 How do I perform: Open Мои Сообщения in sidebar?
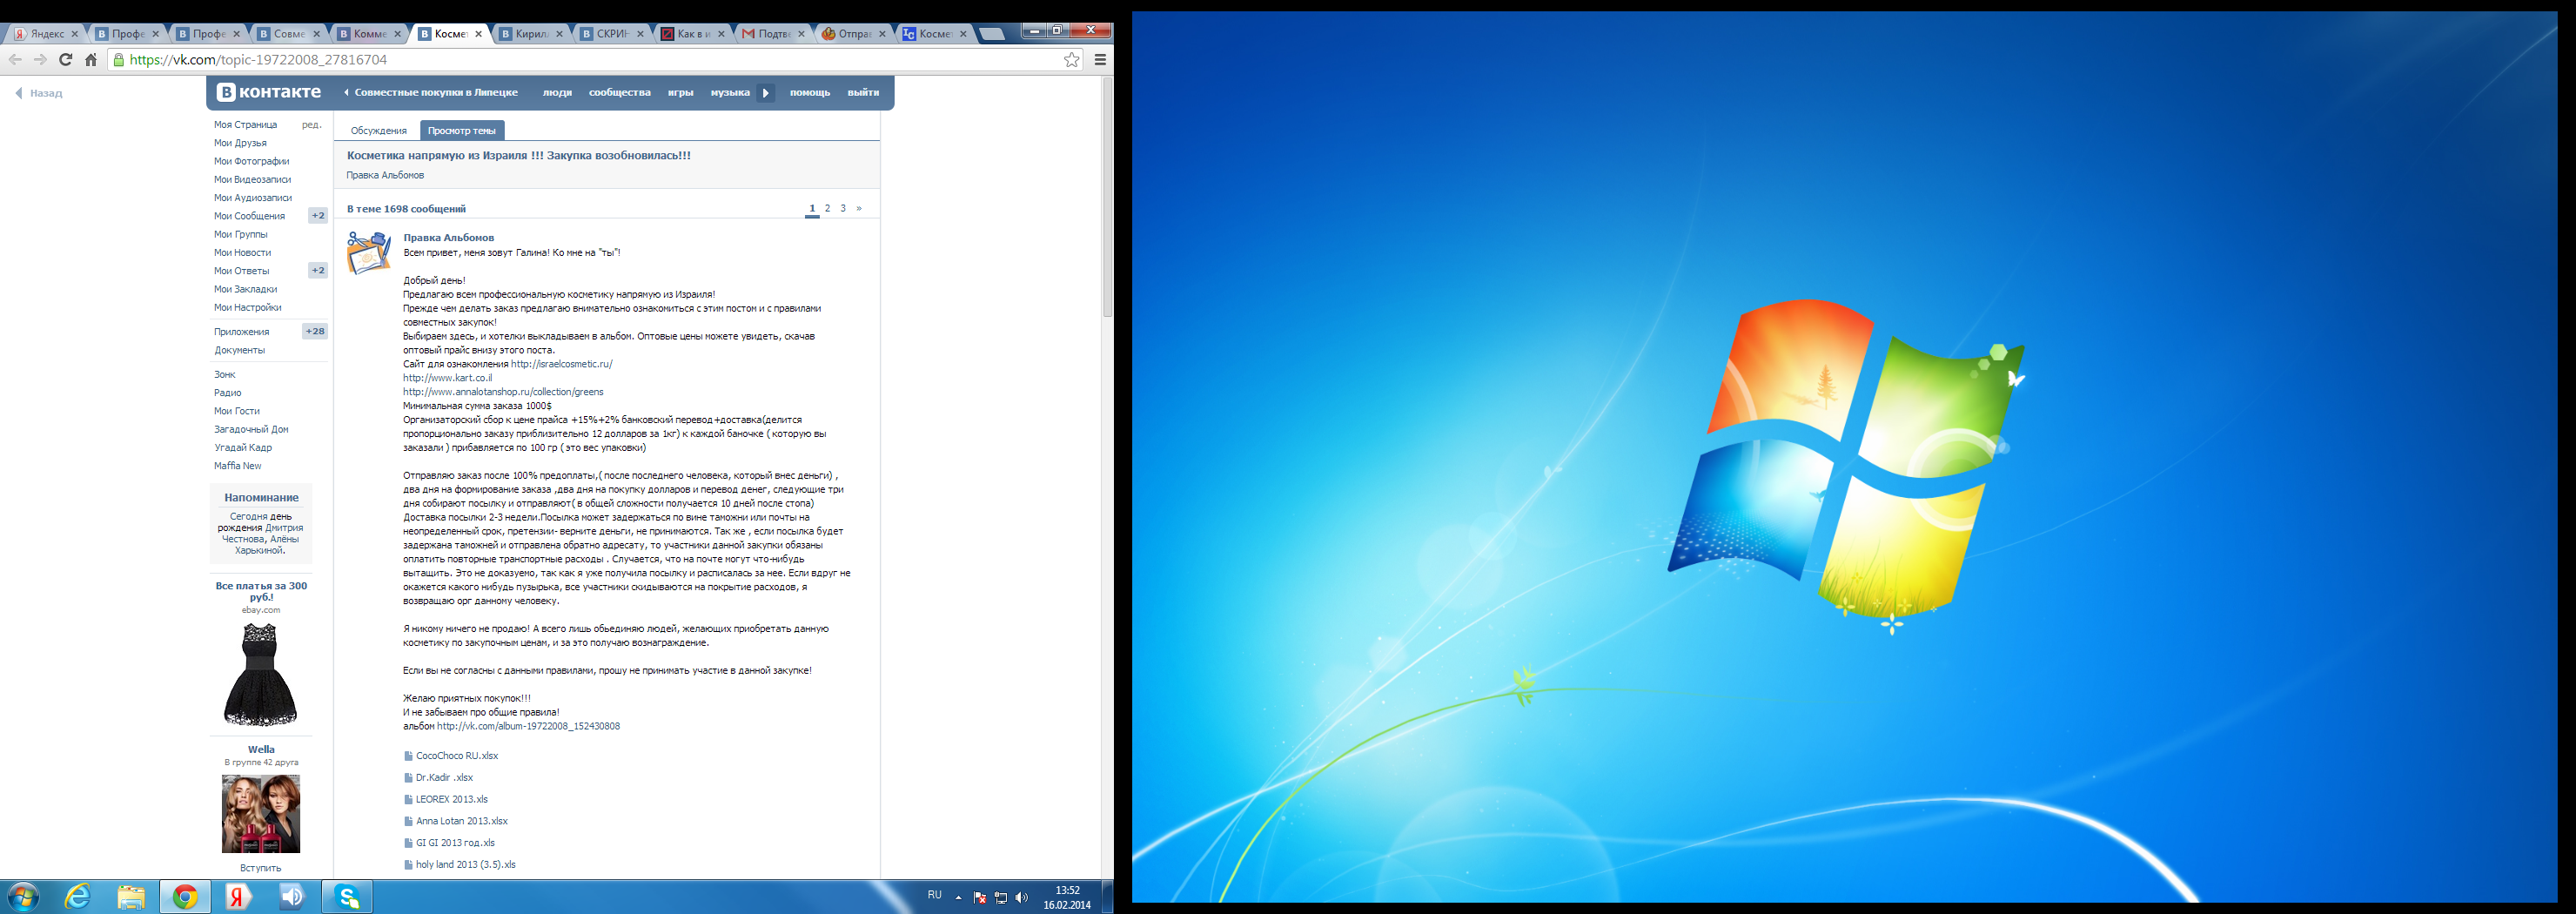(x=249, y=216)
